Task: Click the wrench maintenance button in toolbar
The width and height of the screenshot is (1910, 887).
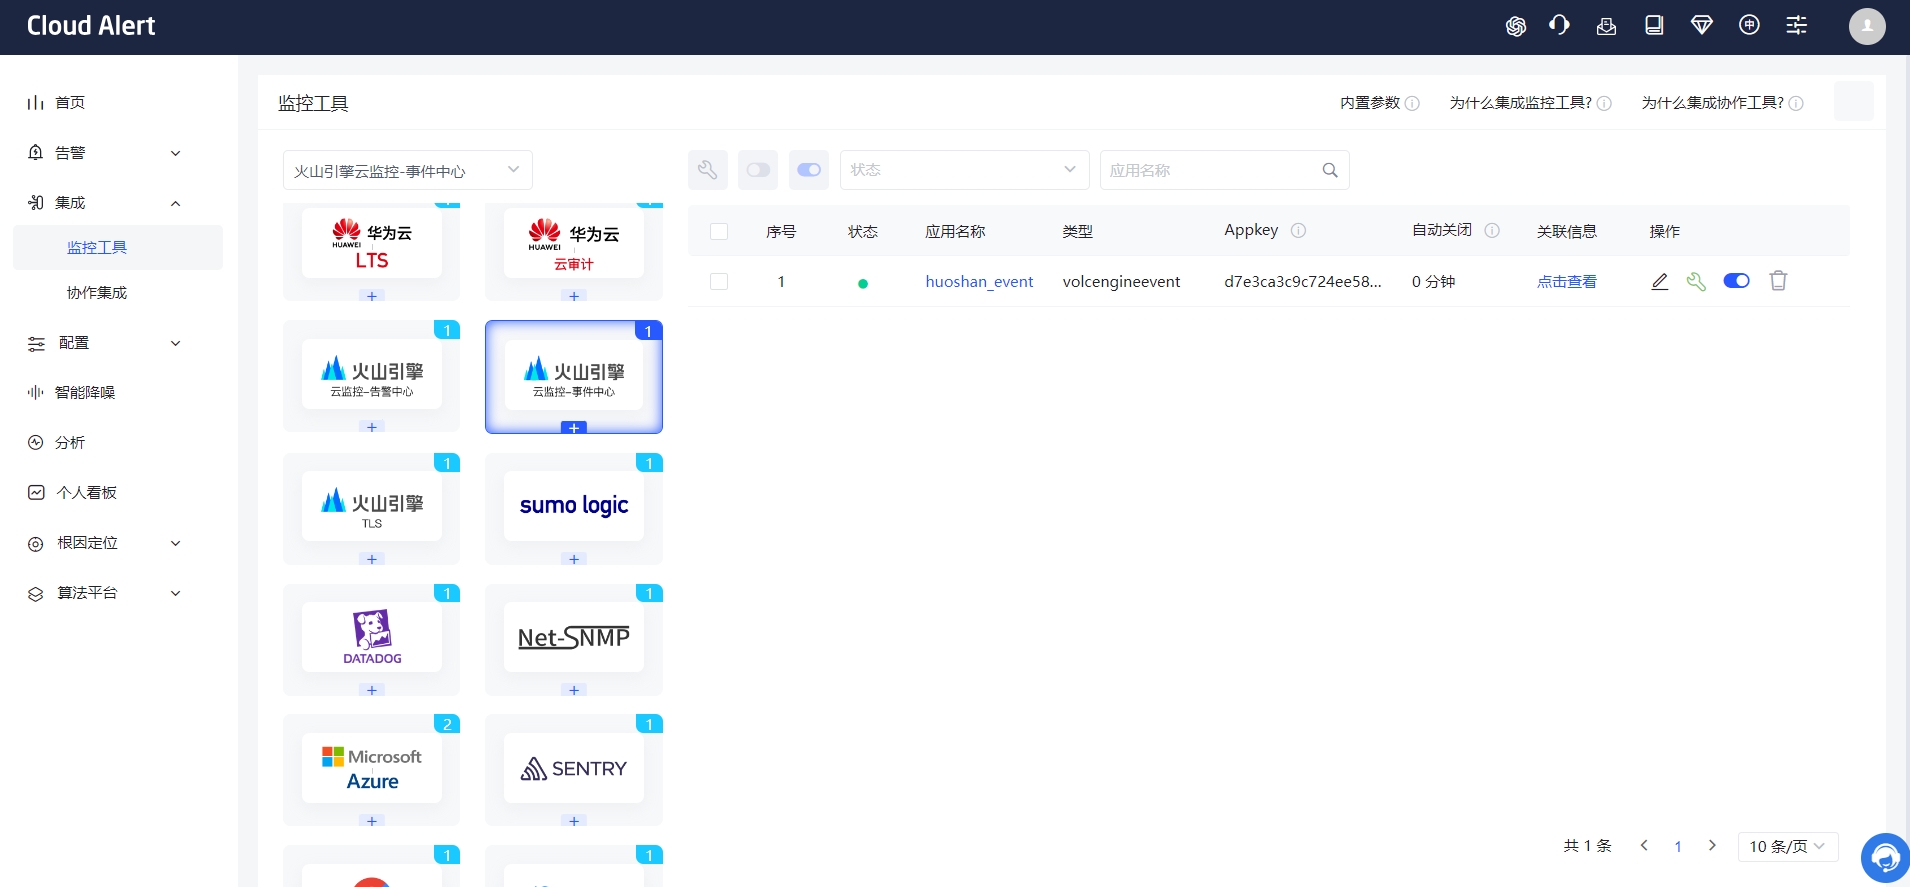Action: (x=707, y=170)
